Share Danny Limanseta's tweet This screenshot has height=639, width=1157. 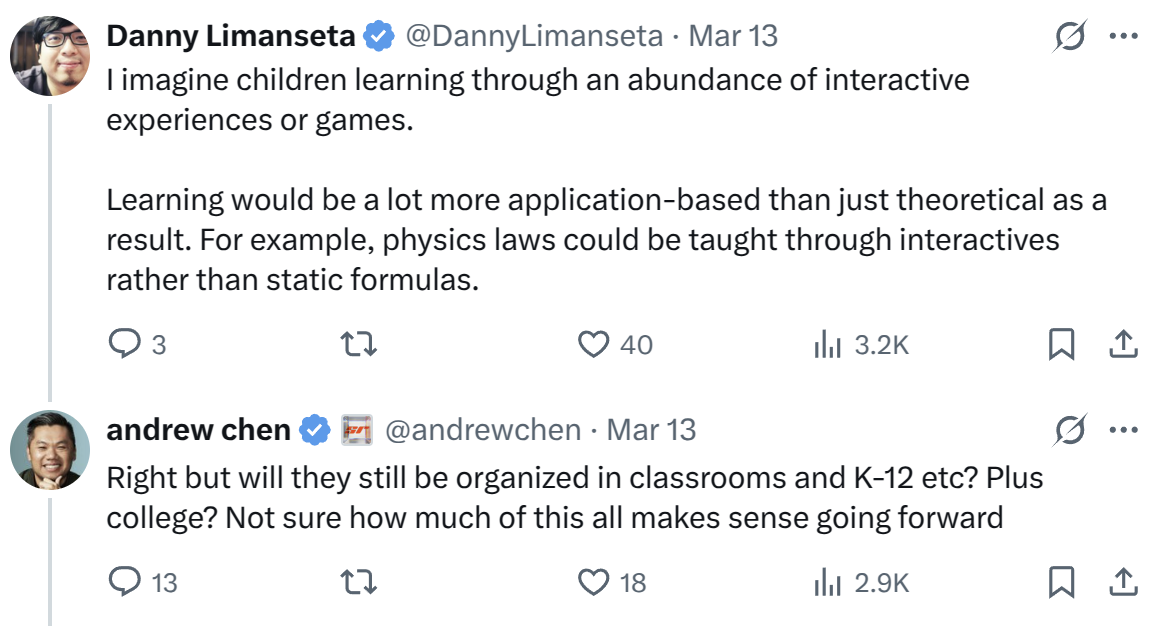(1123, 345)
